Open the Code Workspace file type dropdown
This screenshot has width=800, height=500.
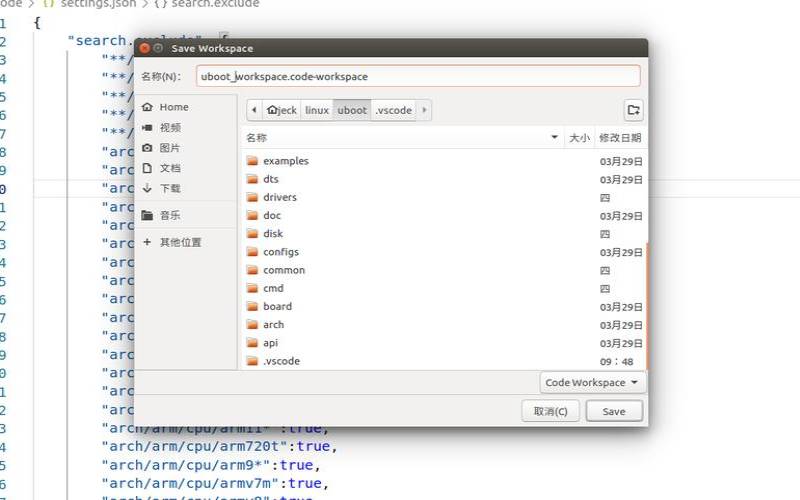tap(592, 383)
